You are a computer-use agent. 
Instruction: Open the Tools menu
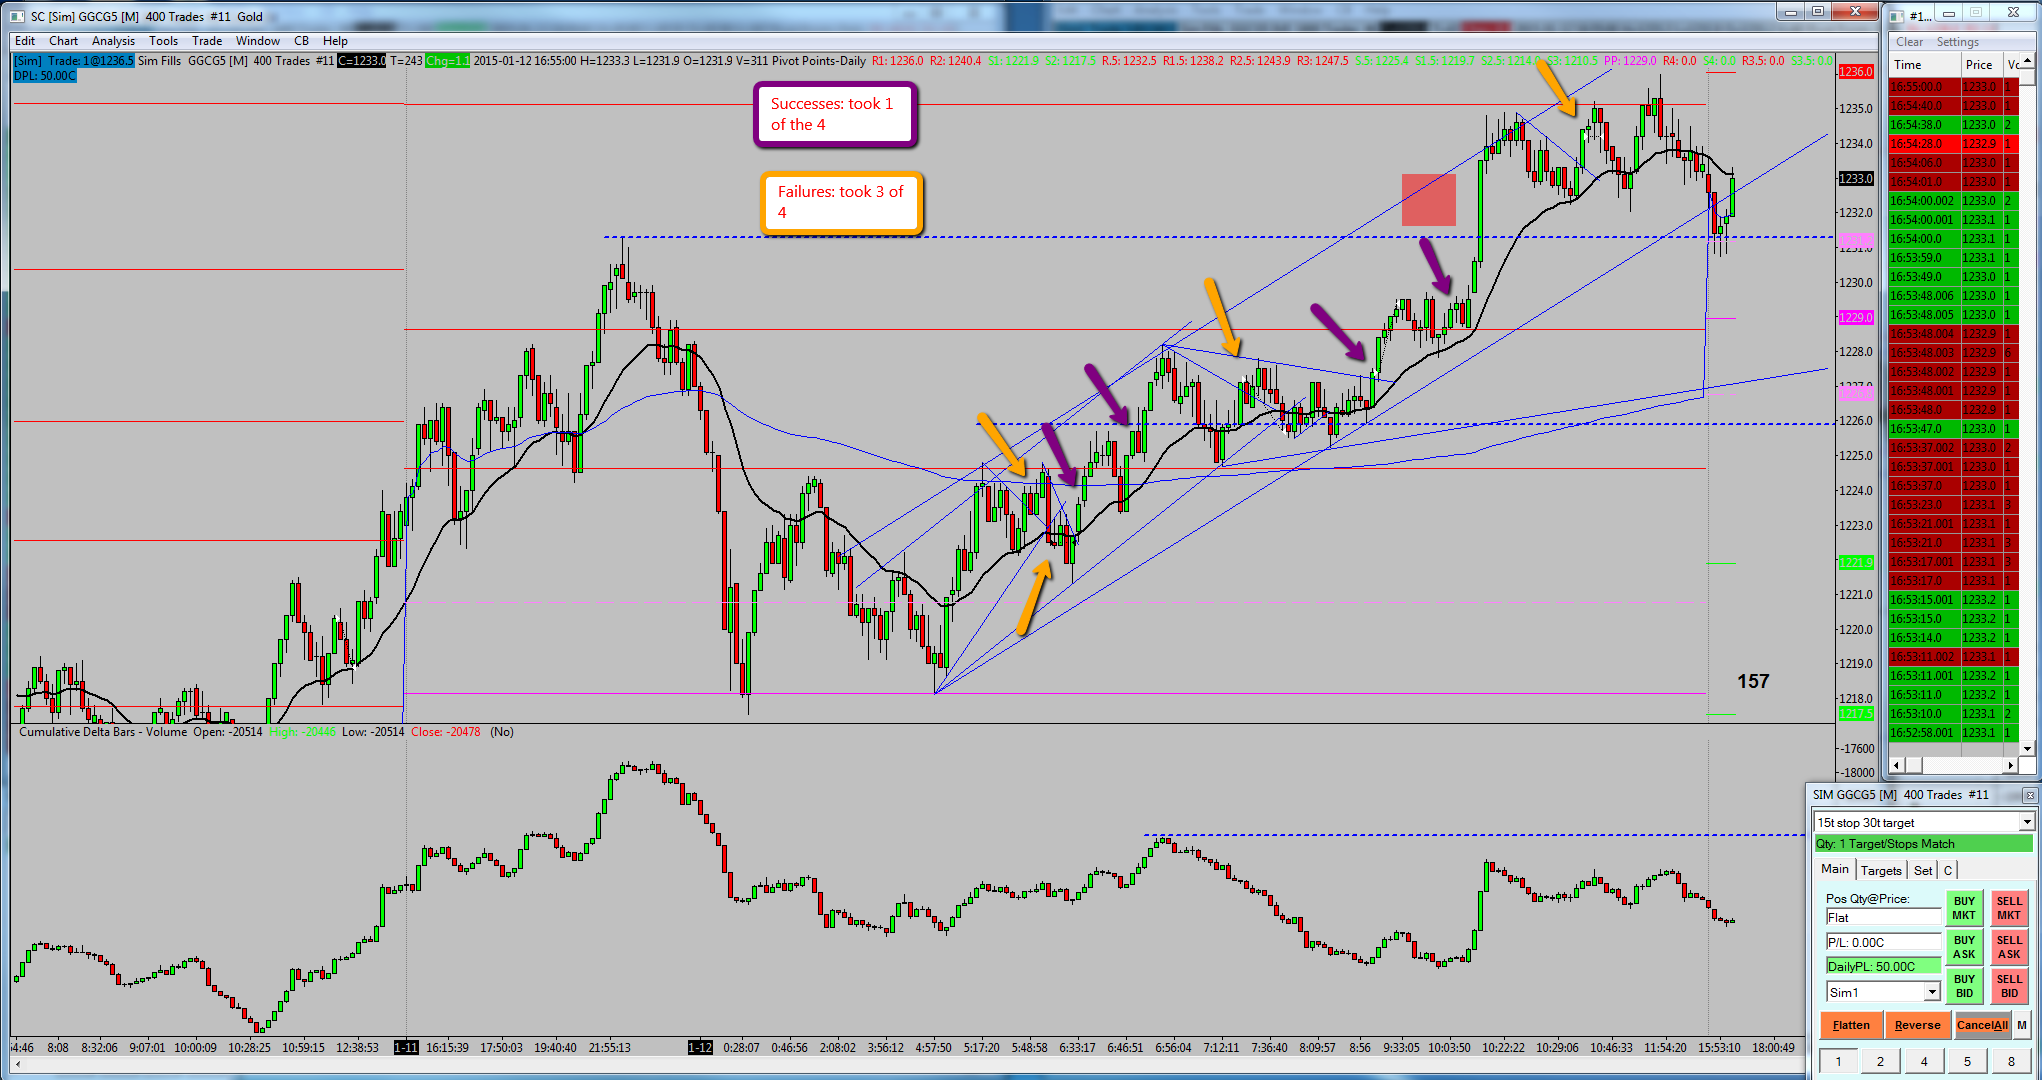[x=163, y=41]
